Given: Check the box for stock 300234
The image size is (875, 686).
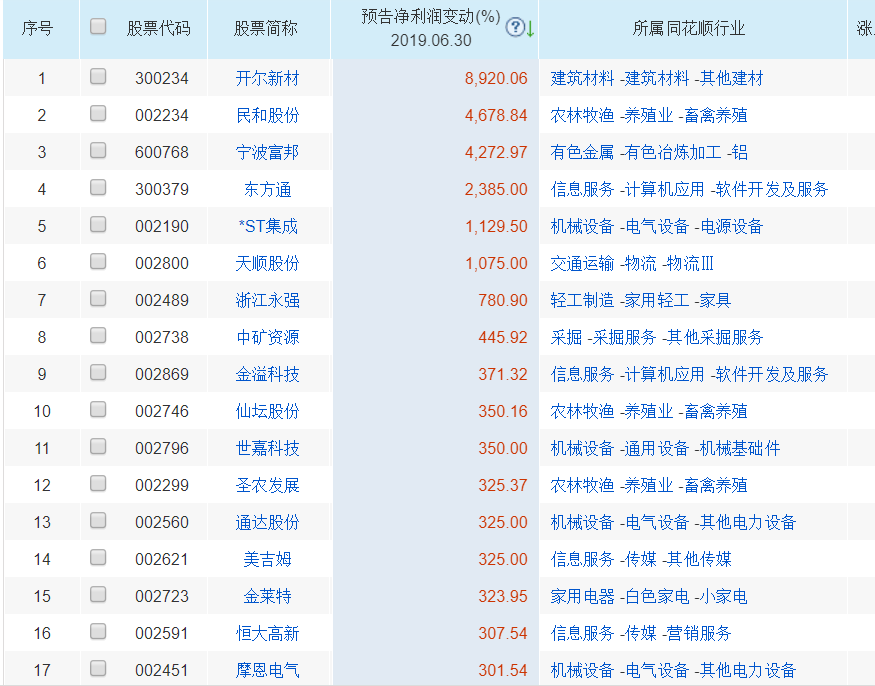Looking at the screenshot, I should click(98, 76).
